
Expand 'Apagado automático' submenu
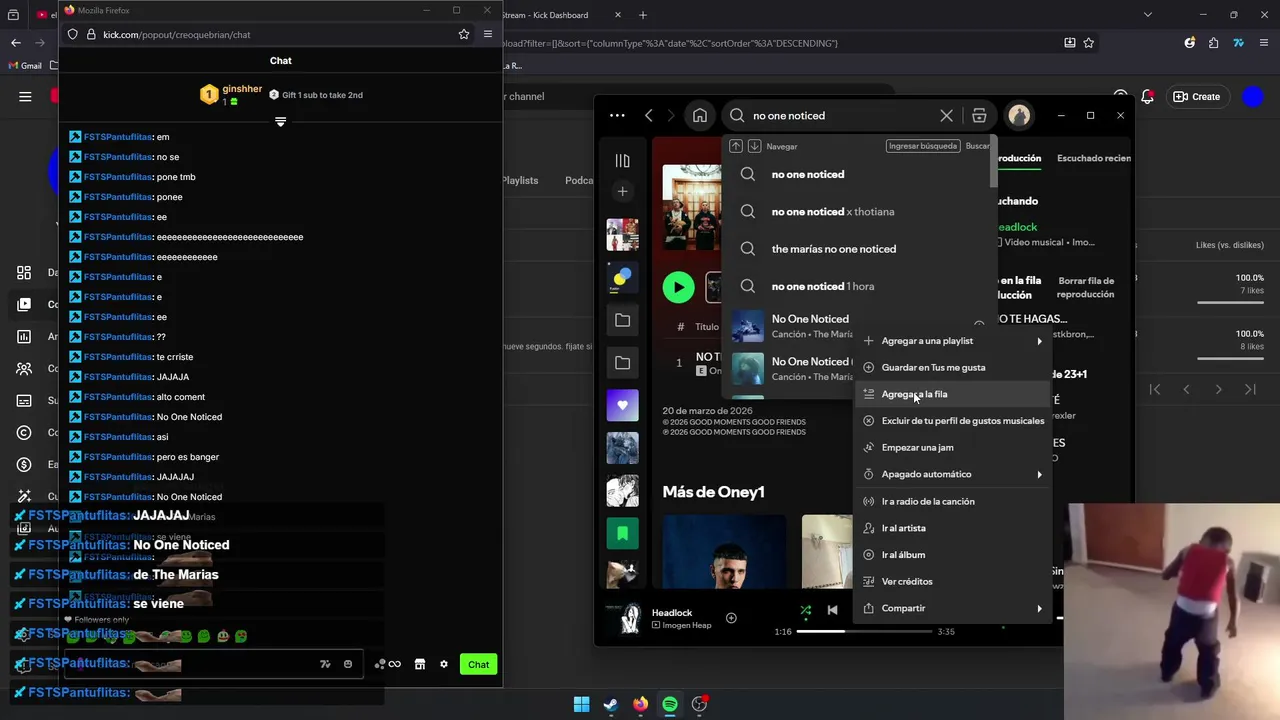[x=953, y=474]
